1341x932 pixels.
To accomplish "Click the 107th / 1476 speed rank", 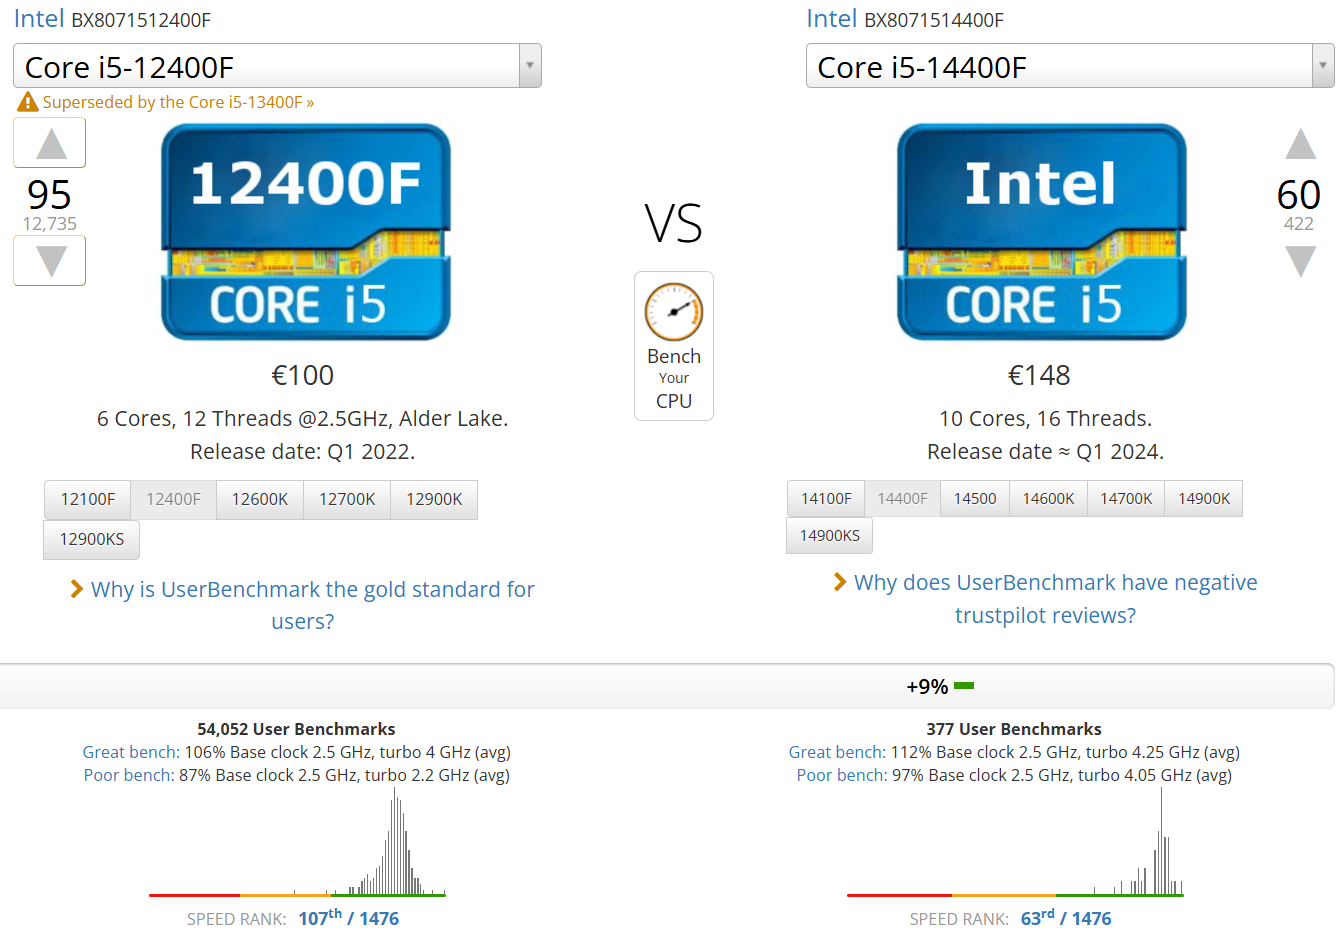I will (348, 918).
